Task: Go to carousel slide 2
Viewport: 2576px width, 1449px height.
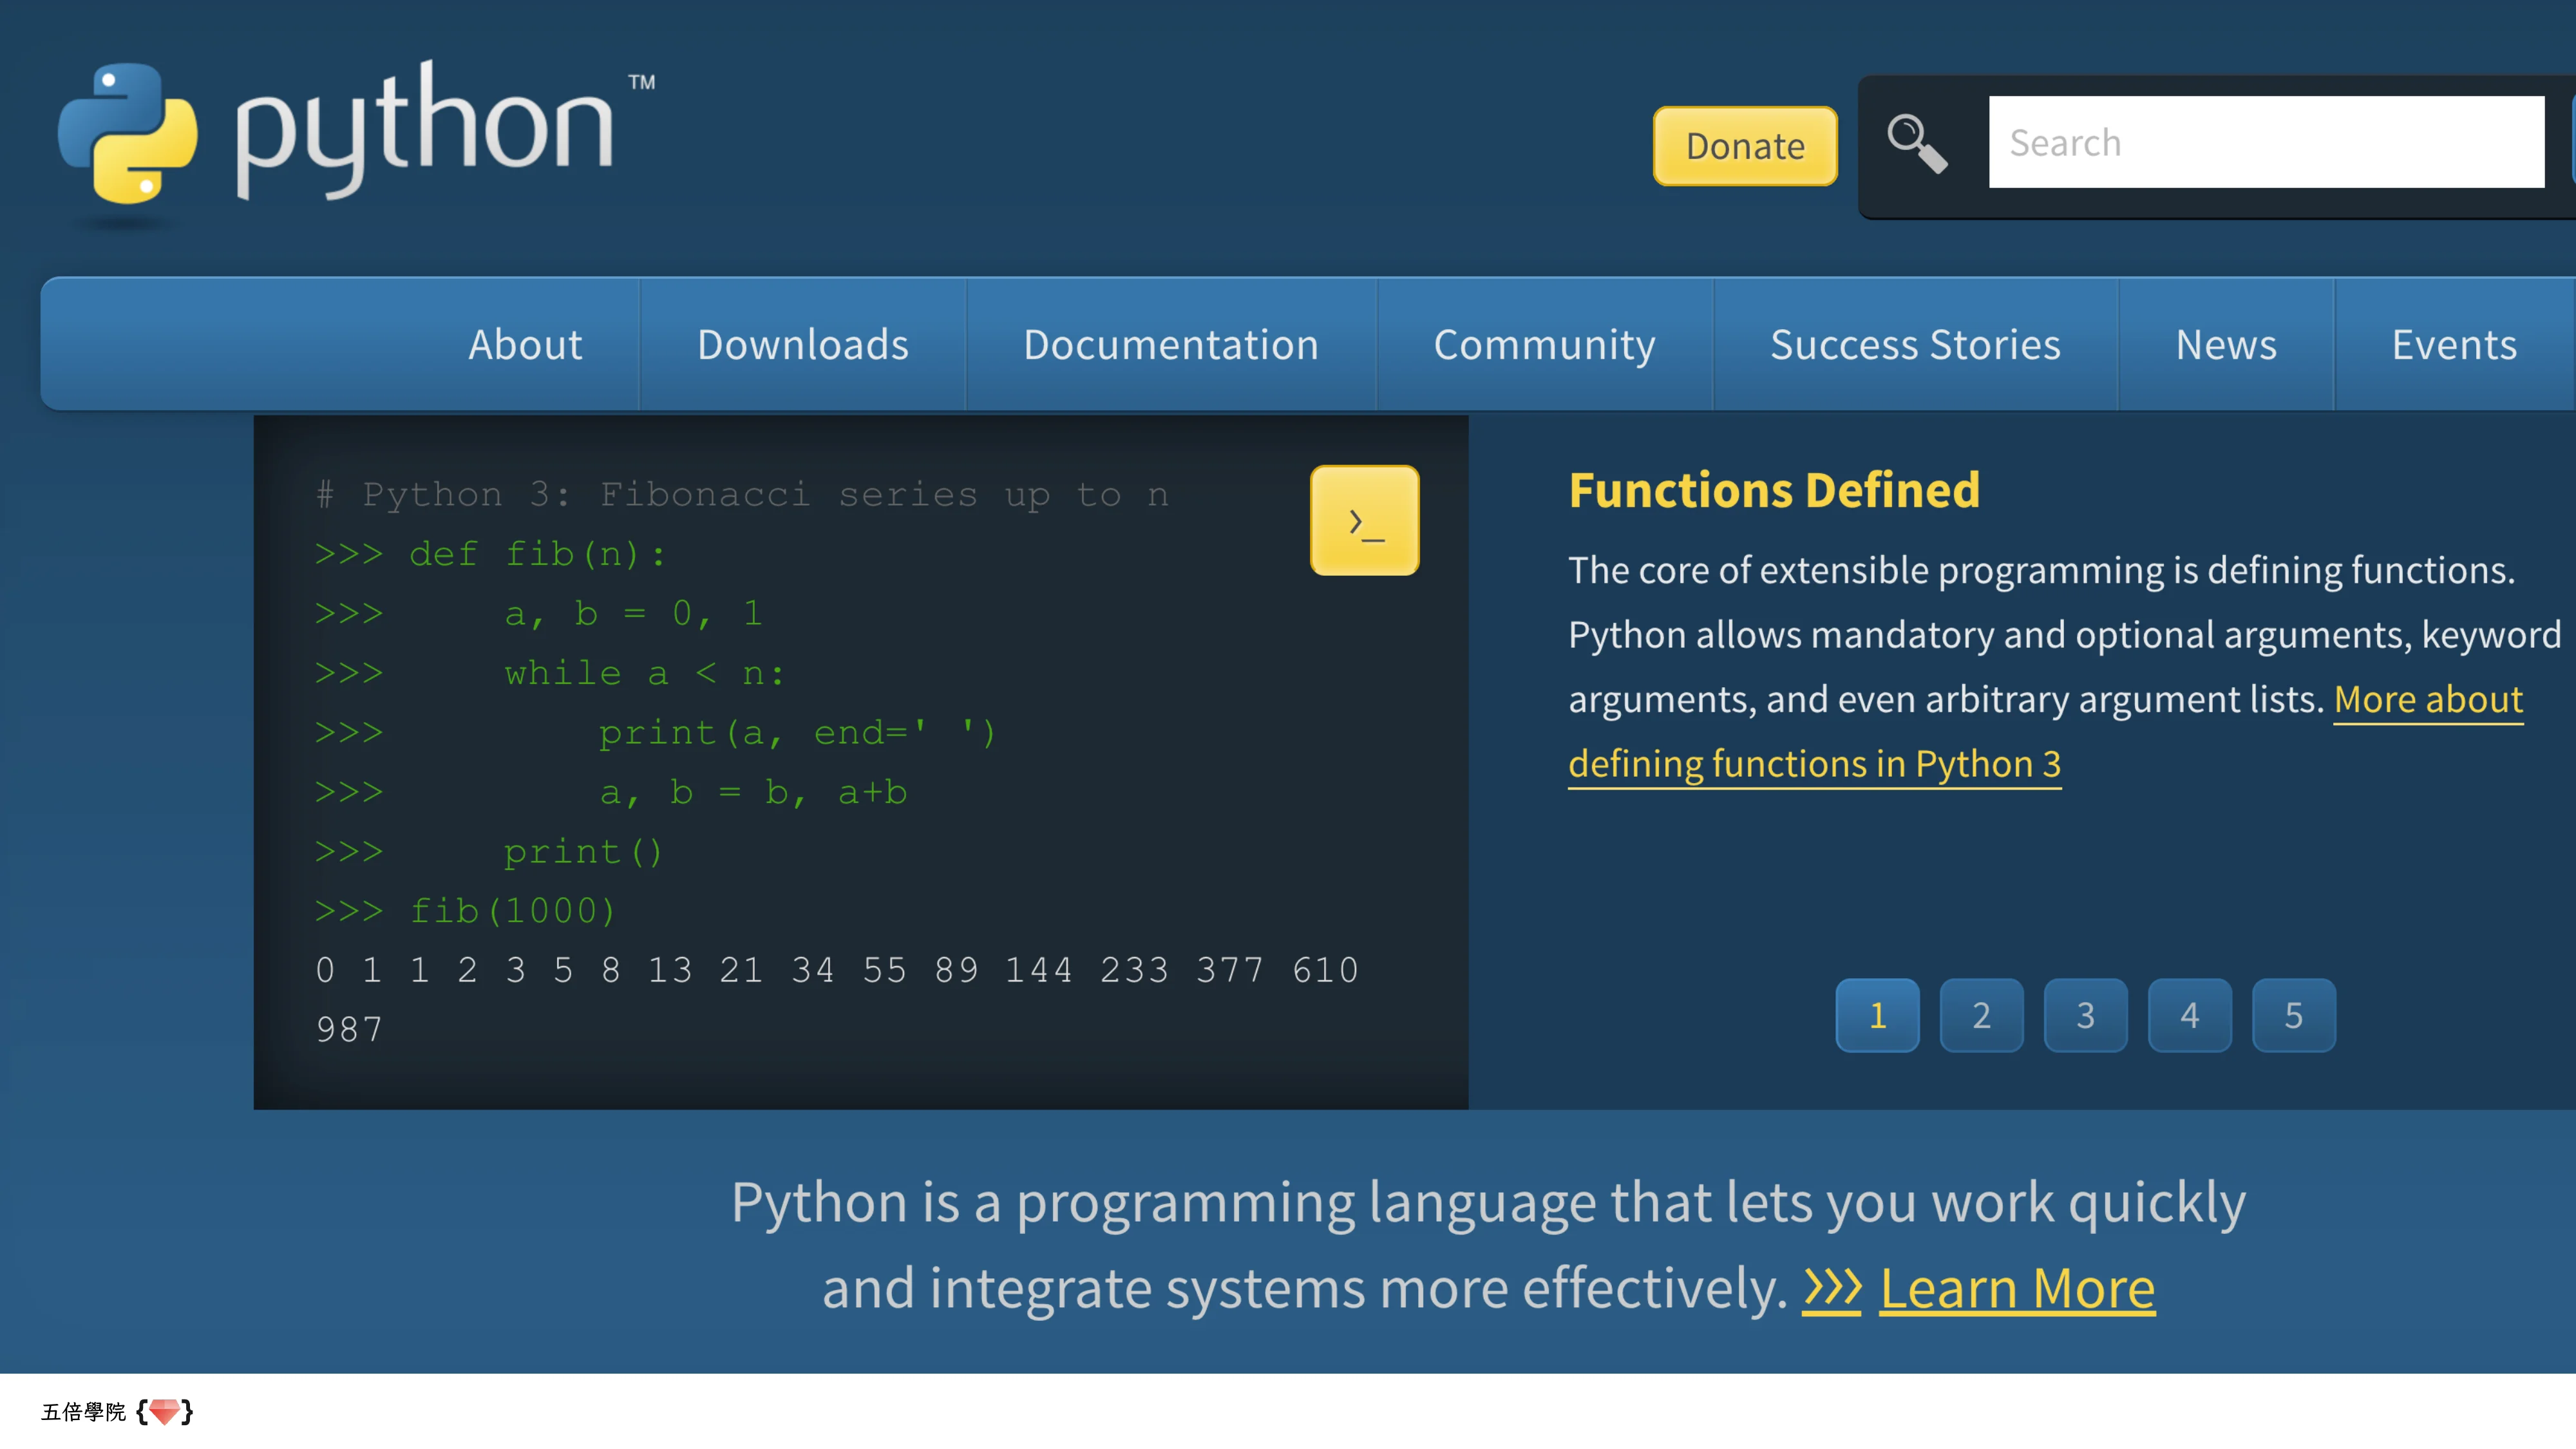Action: click(x=1981, y=1015)
